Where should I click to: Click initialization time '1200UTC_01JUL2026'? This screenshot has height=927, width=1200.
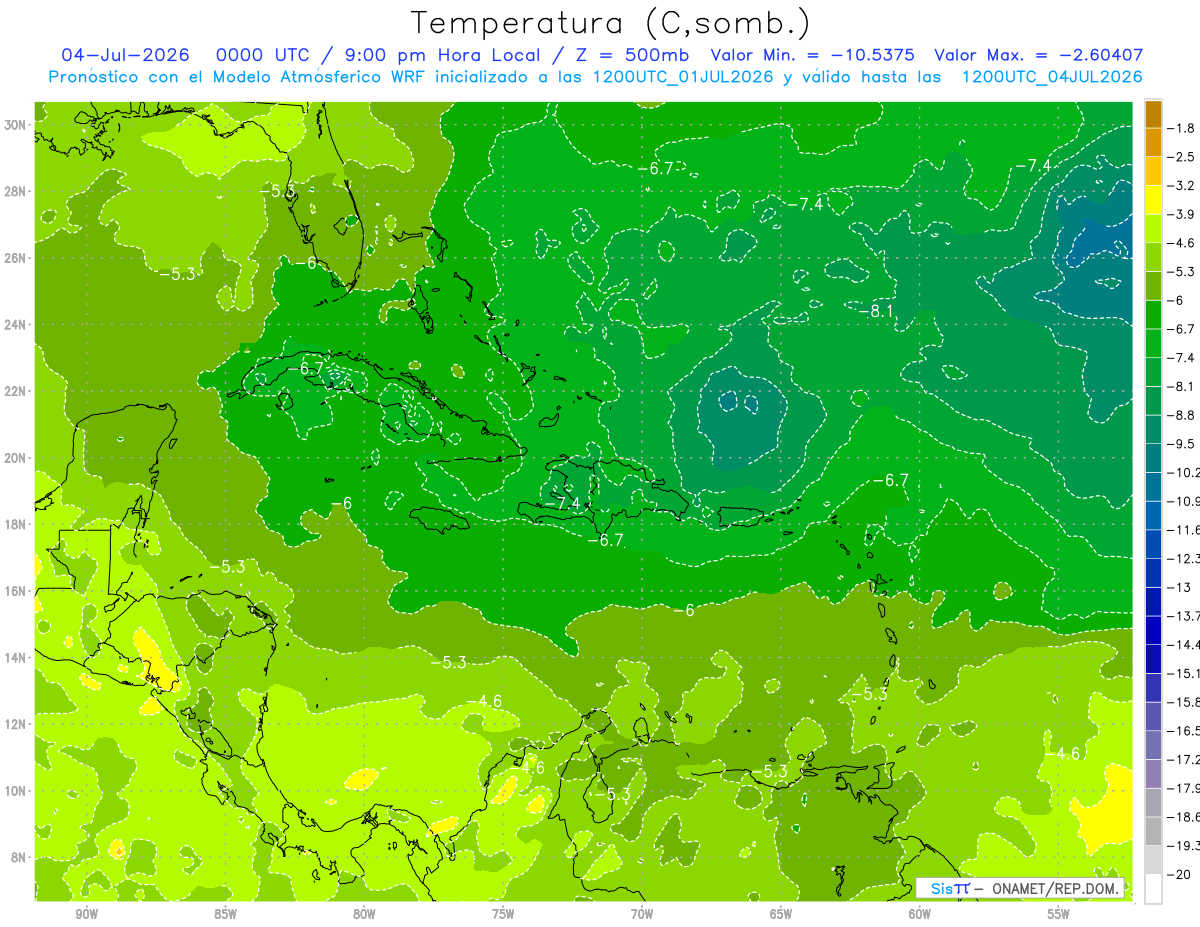[x=683, y=76]
